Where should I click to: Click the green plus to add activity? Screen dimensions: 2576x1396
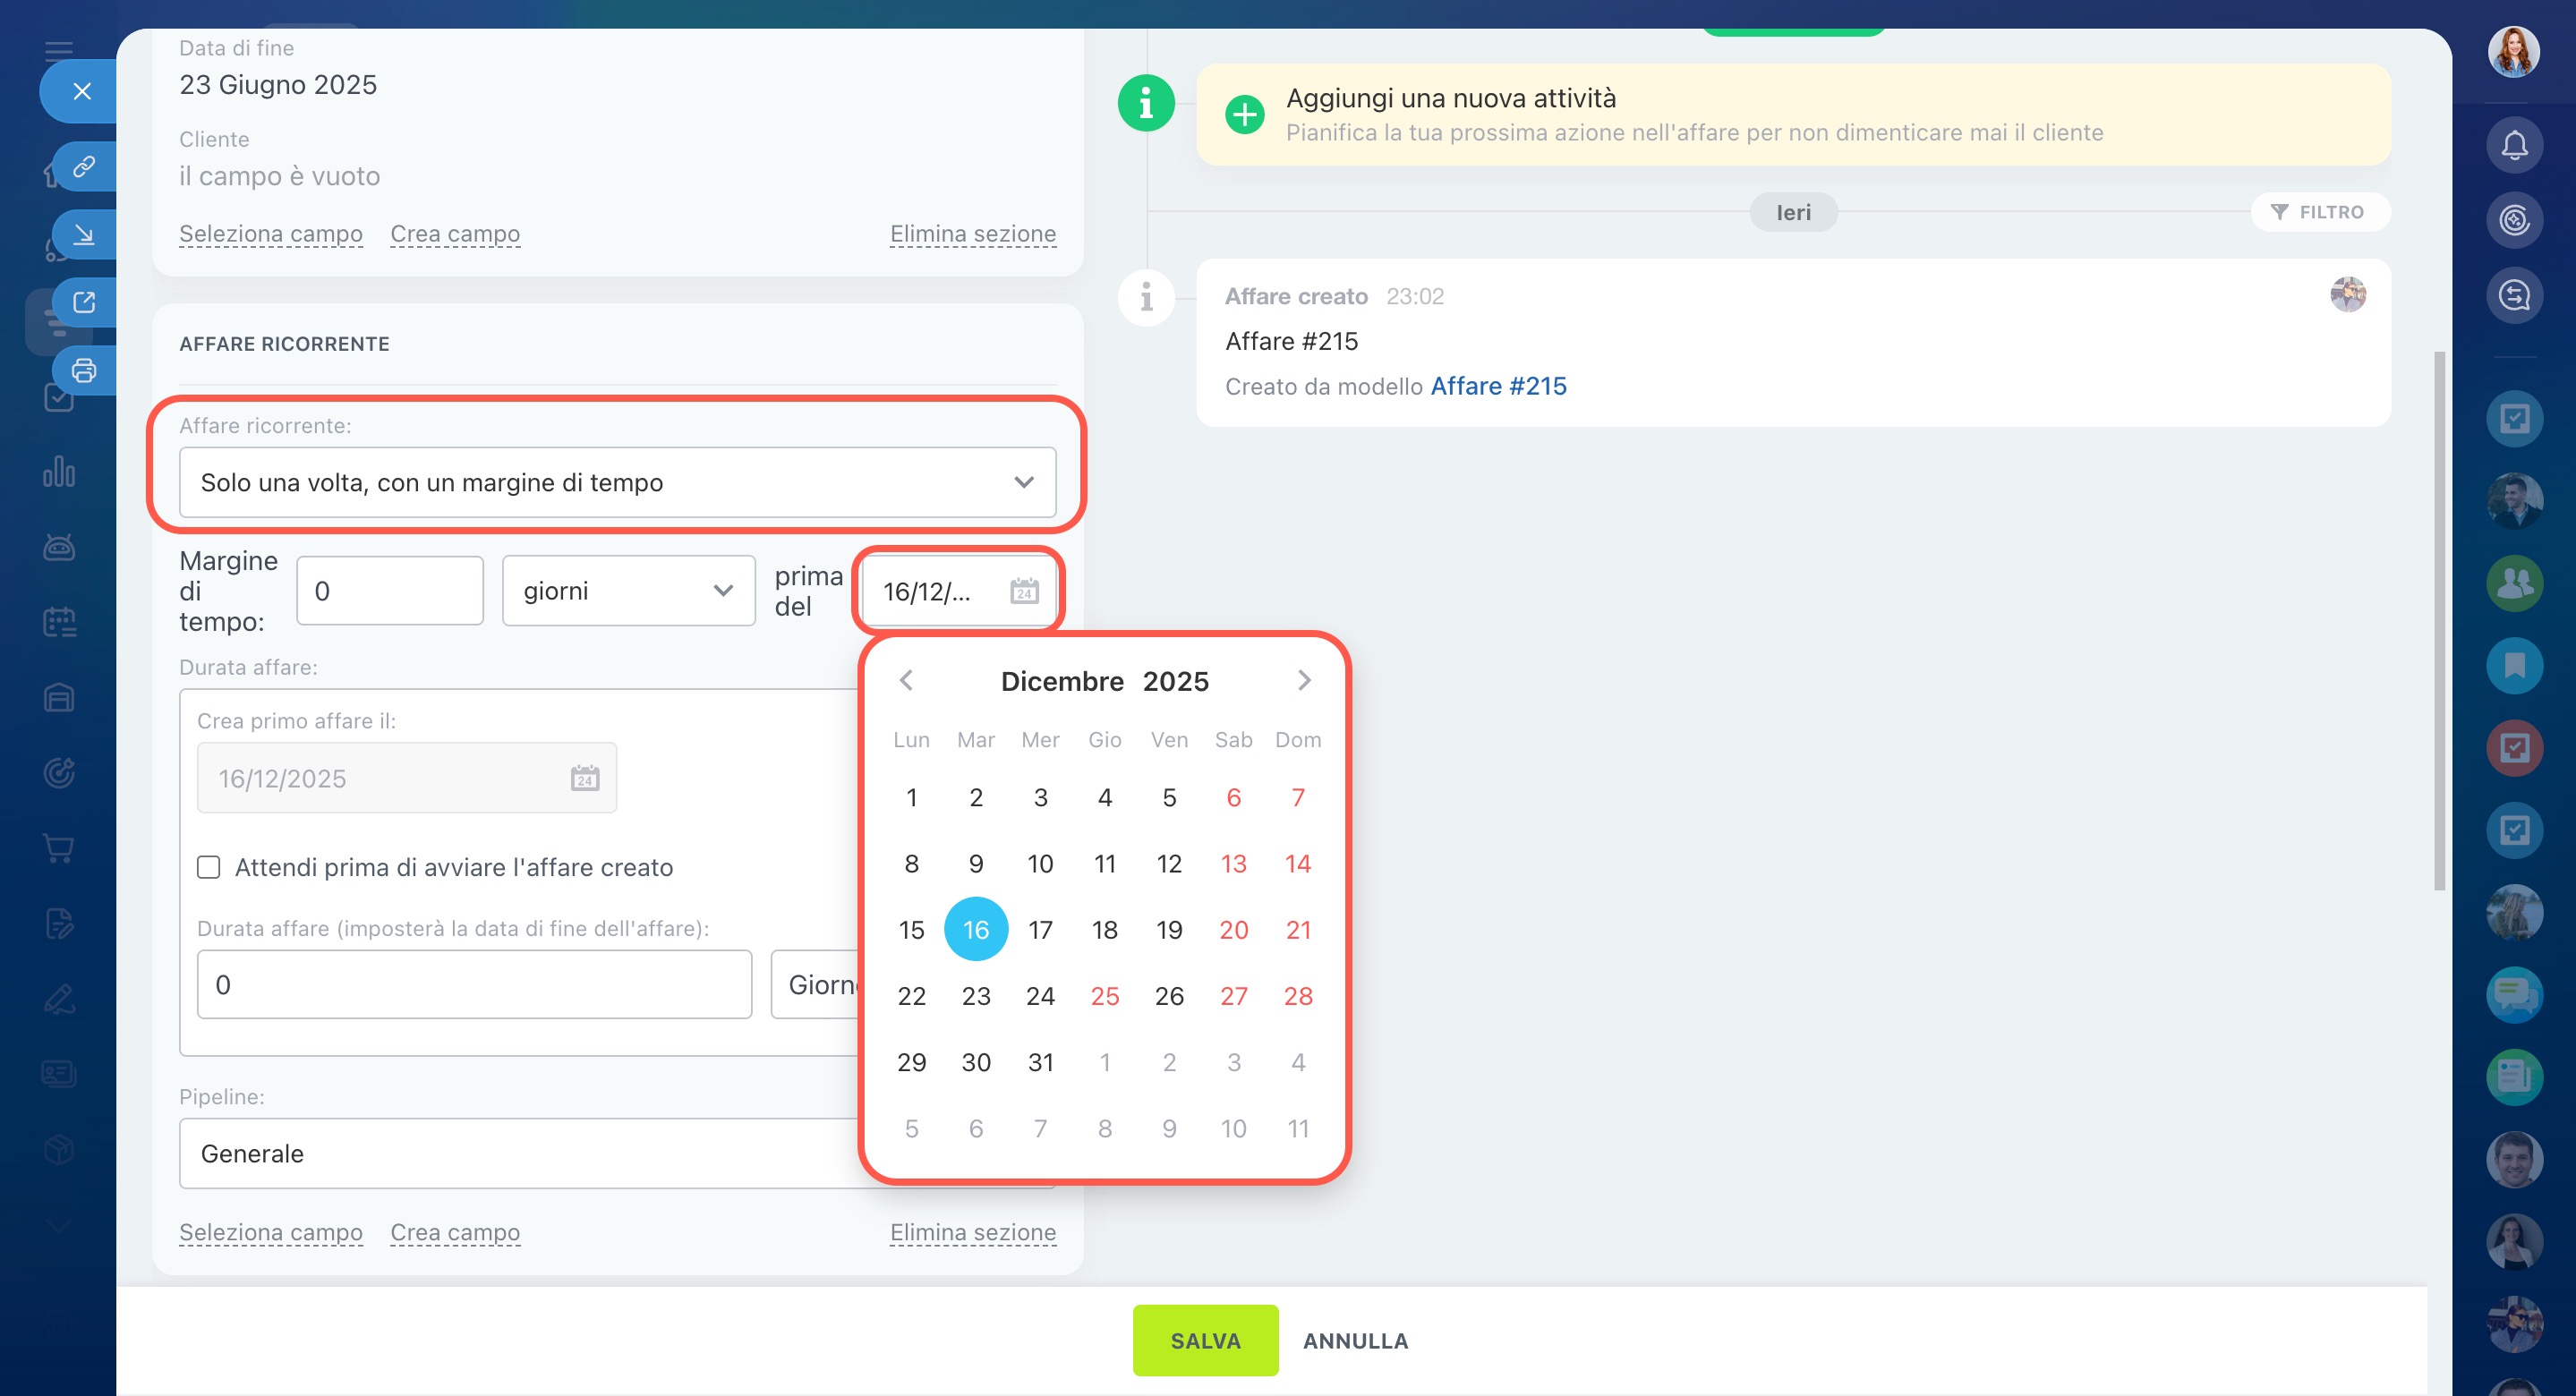pos(1244,115)
